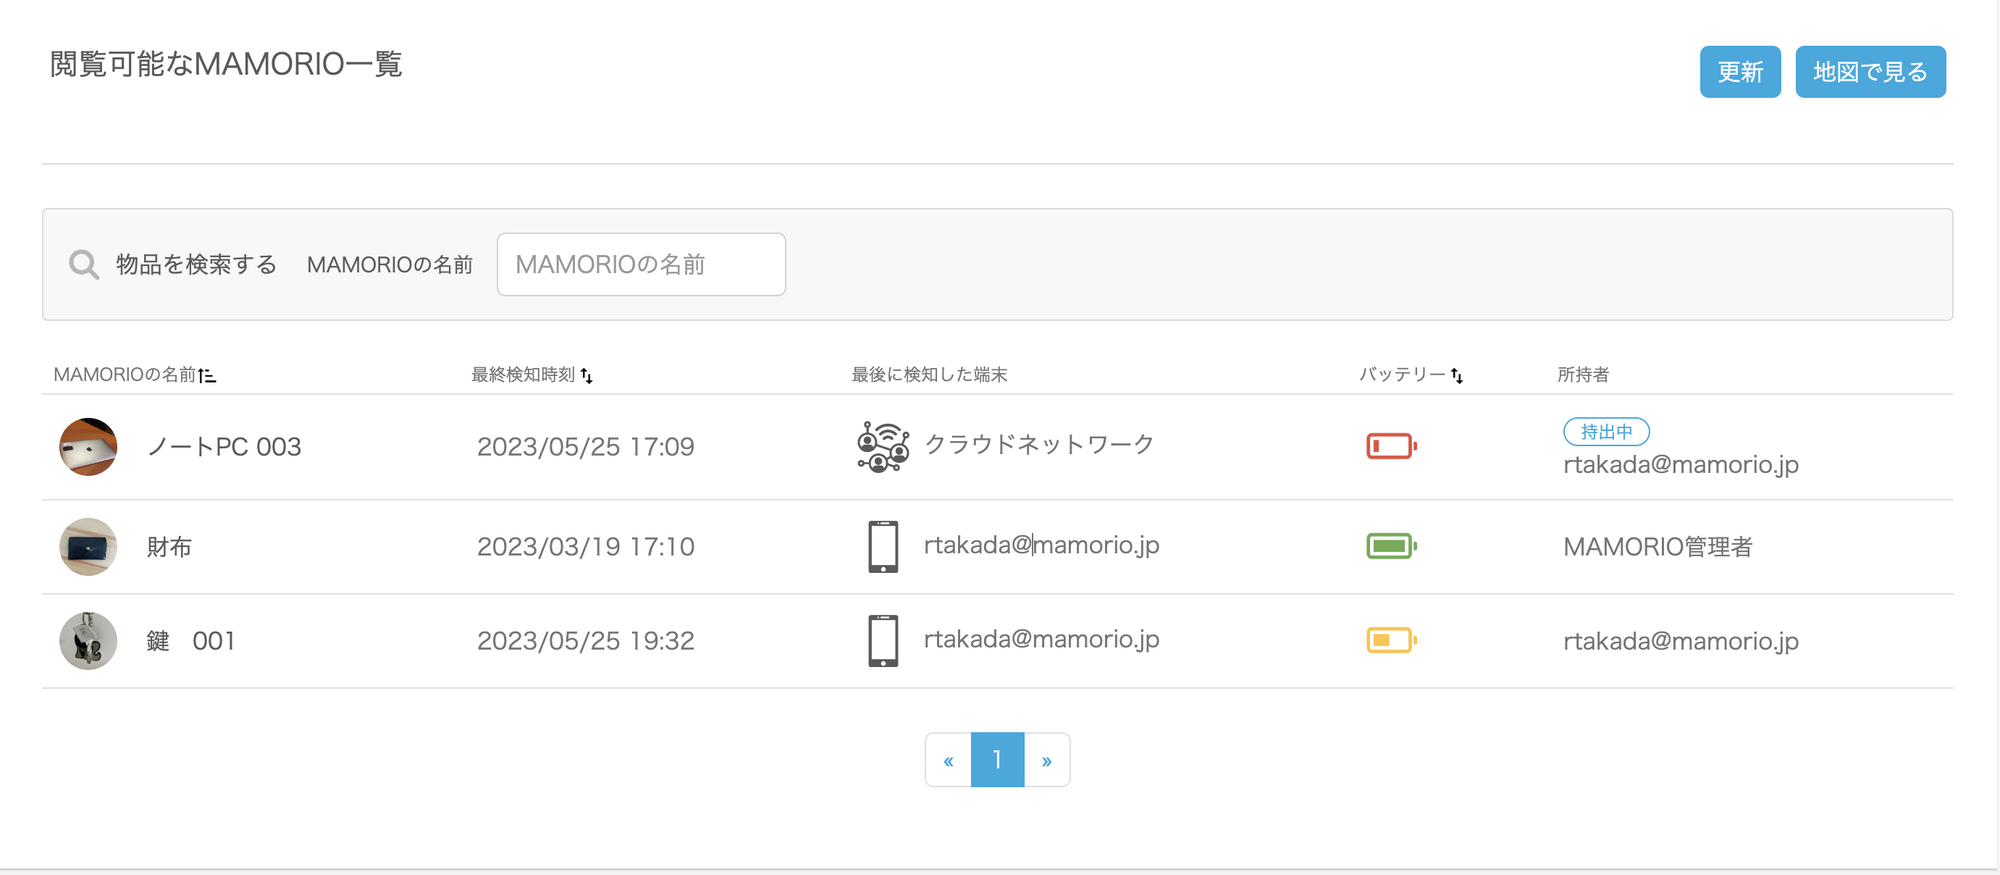Screen dimensions: 2000x875
Task: Click date 2023/03/19 17:10
Action: coord(586,547)
